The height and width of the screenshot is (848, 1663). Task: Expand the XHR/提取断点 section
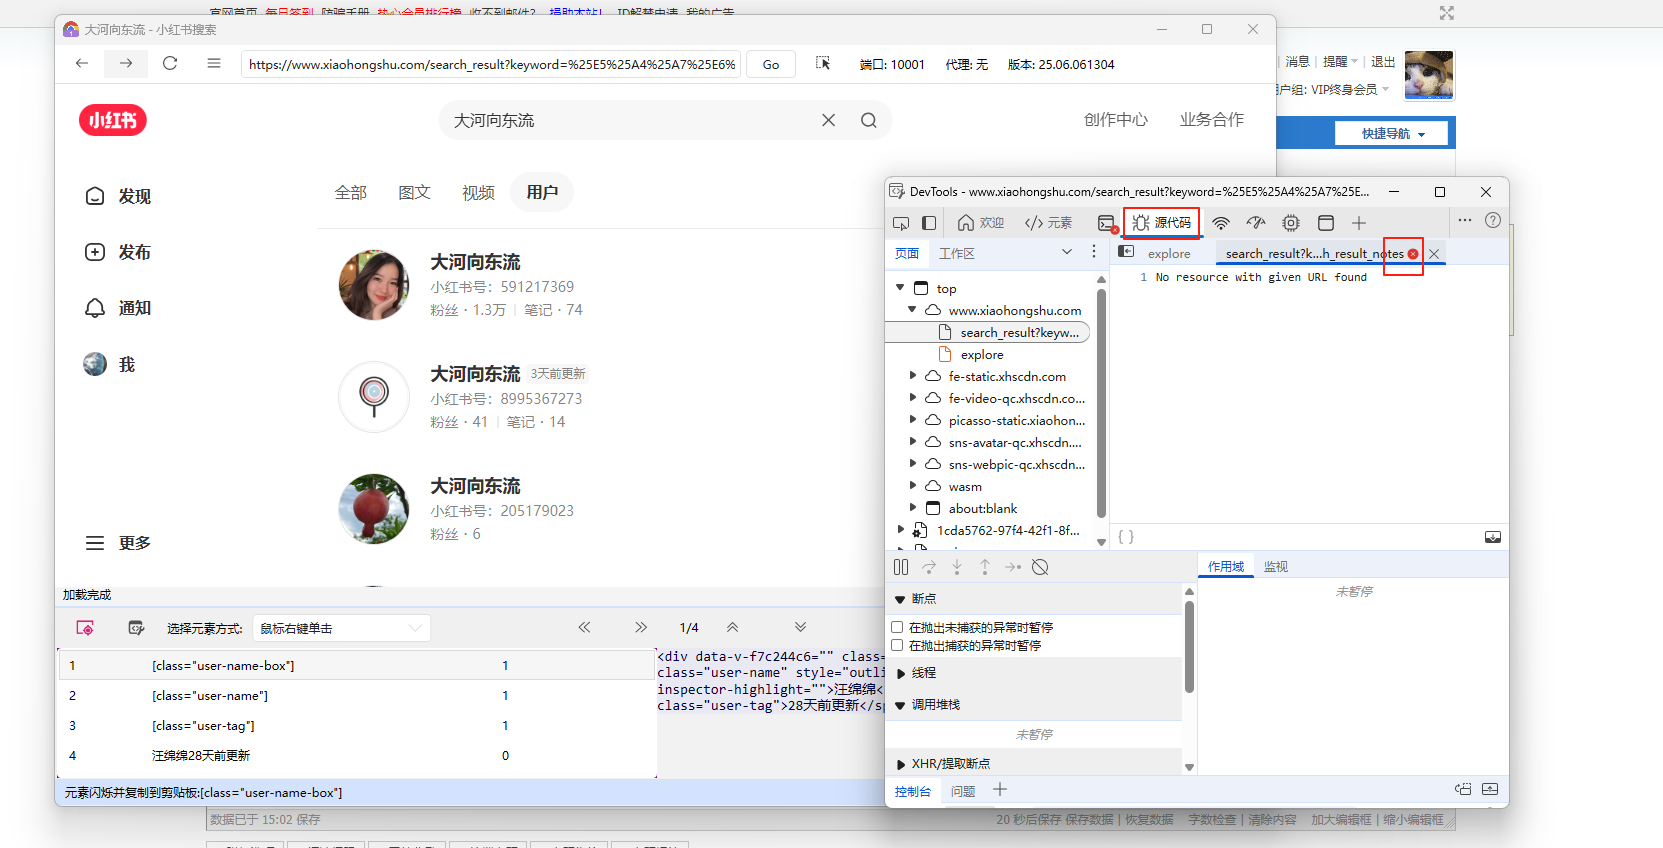coord(901,764)
